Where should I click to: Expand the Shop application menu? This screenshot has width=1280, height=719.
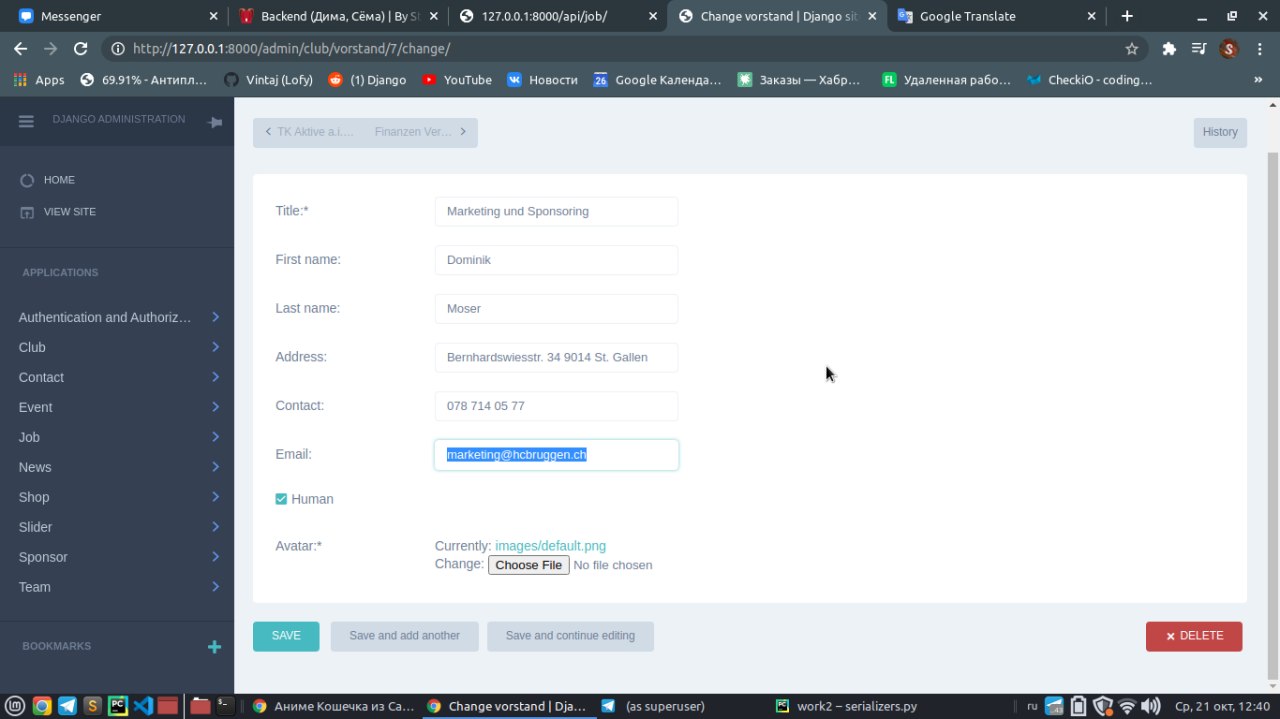(117, 497)
